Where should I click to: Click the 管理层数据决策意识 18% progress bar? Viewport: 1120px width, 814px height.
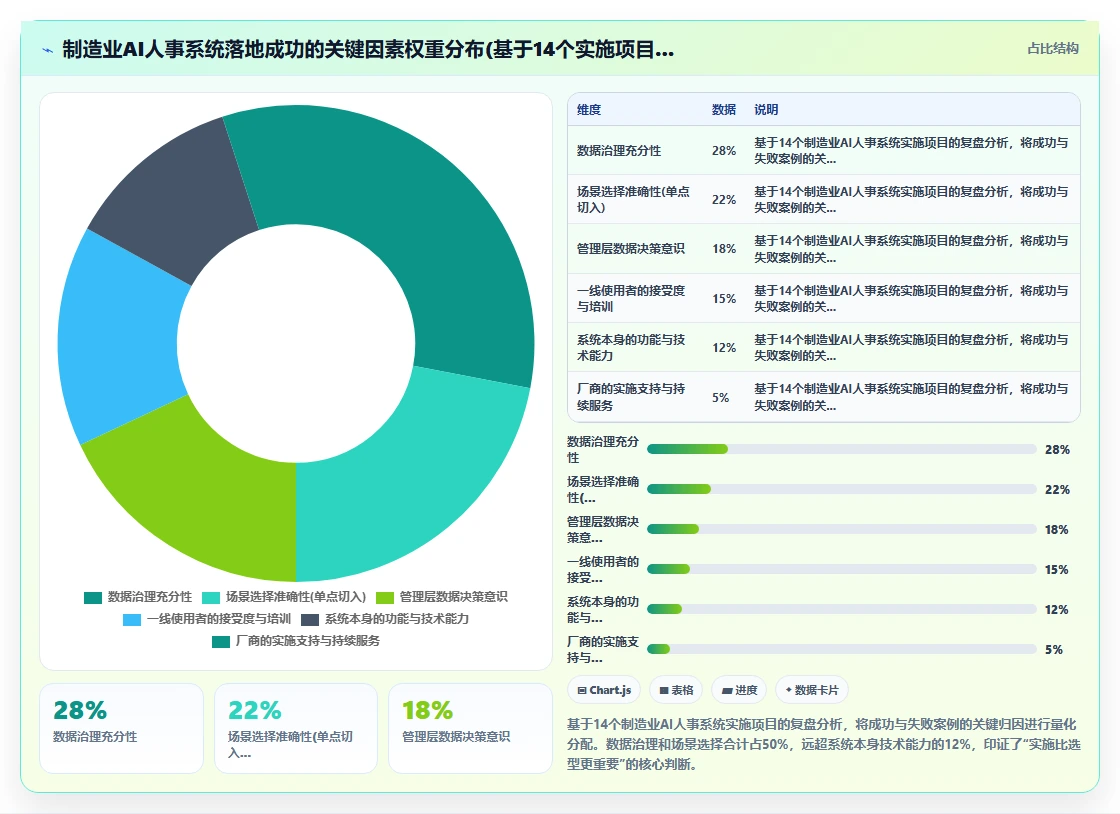[841, 529]
